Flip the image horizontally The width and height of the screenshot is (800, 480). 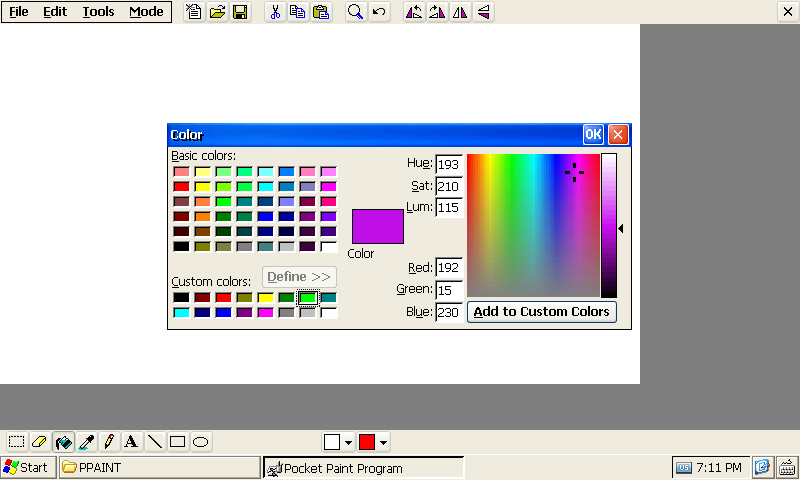[x=460, y=12]
